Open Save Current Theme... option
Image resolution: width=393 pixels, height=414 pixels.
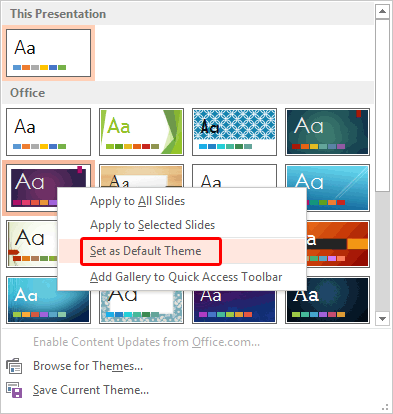tap(91, 390)
